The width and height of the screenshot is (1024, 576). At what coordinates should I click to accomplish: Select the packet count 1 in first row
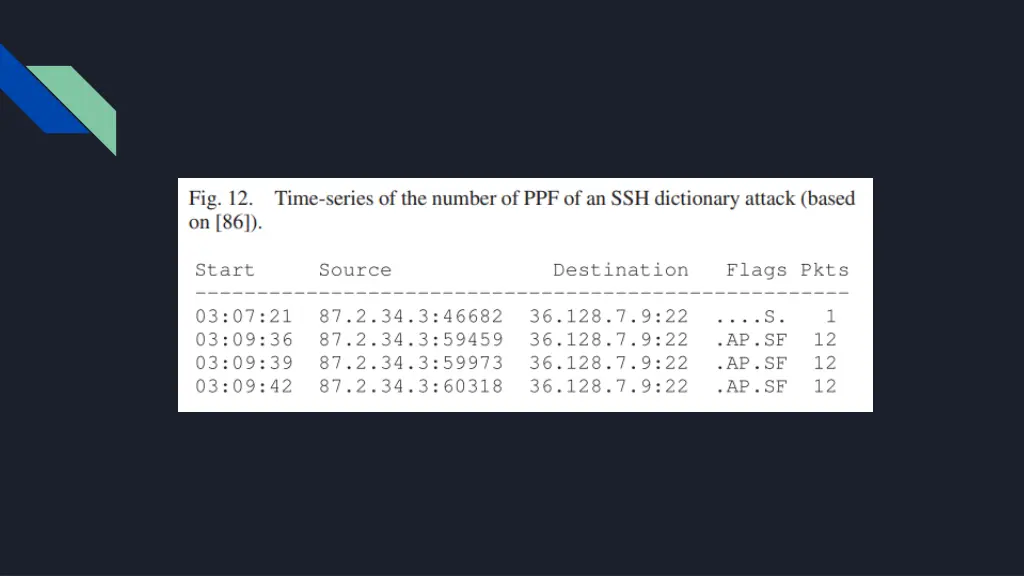[831, 316]
